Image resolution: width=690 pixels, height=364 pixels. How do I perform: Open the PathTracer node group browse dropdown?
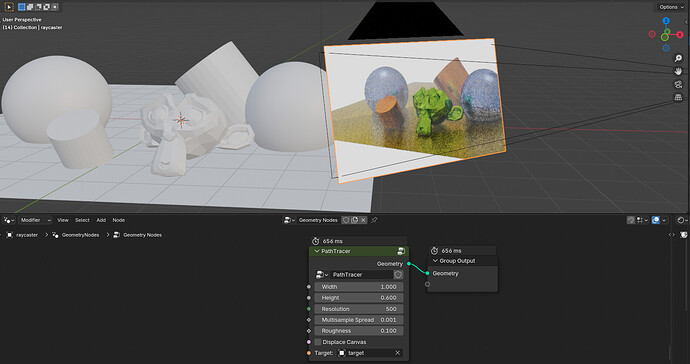(322, 275)
